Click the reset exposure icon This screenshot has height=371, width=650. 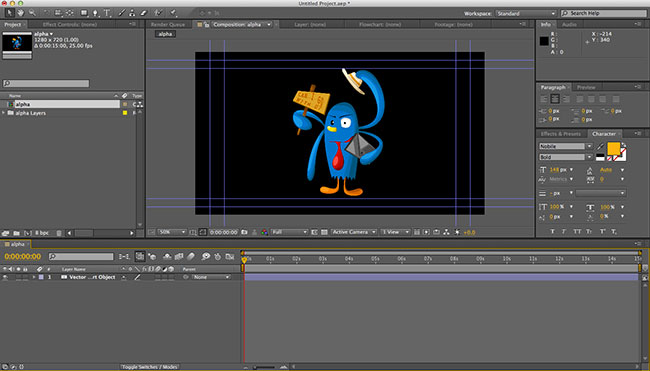click(457, 232)
